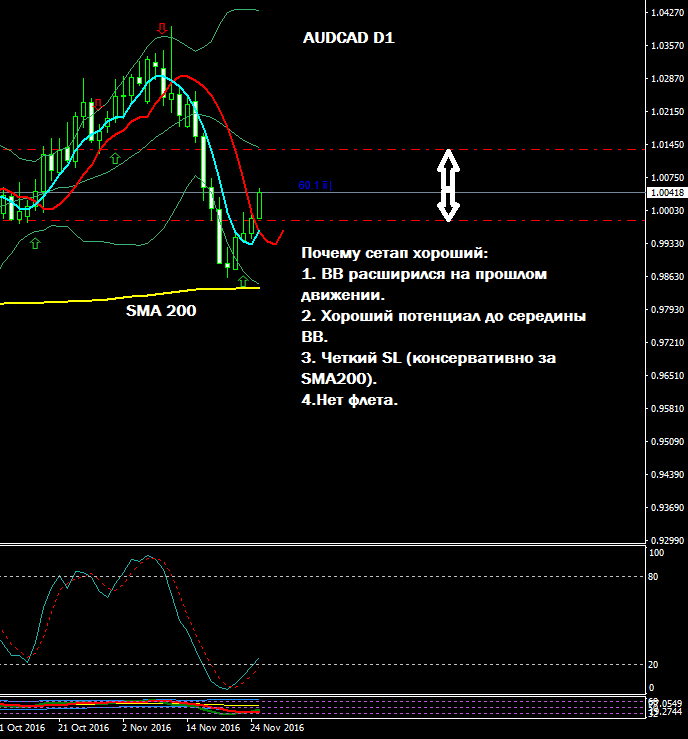
Task: Select the SMA 200 text label
Action: click(161, 311)
